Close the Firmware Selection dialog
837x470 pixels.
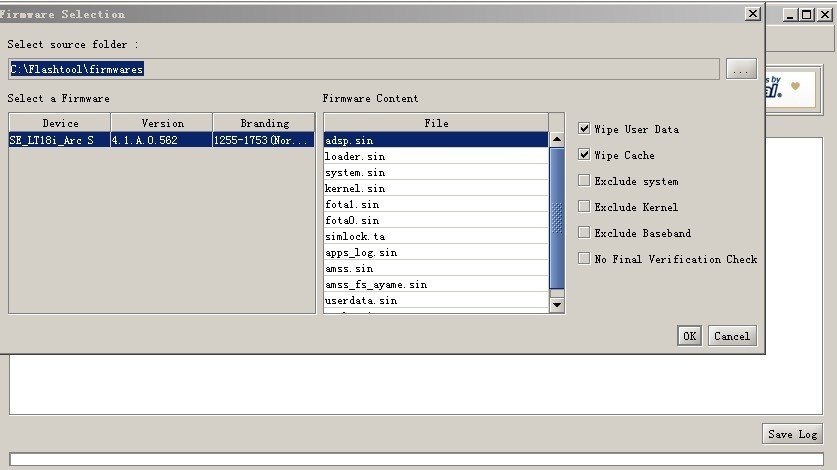752,14
